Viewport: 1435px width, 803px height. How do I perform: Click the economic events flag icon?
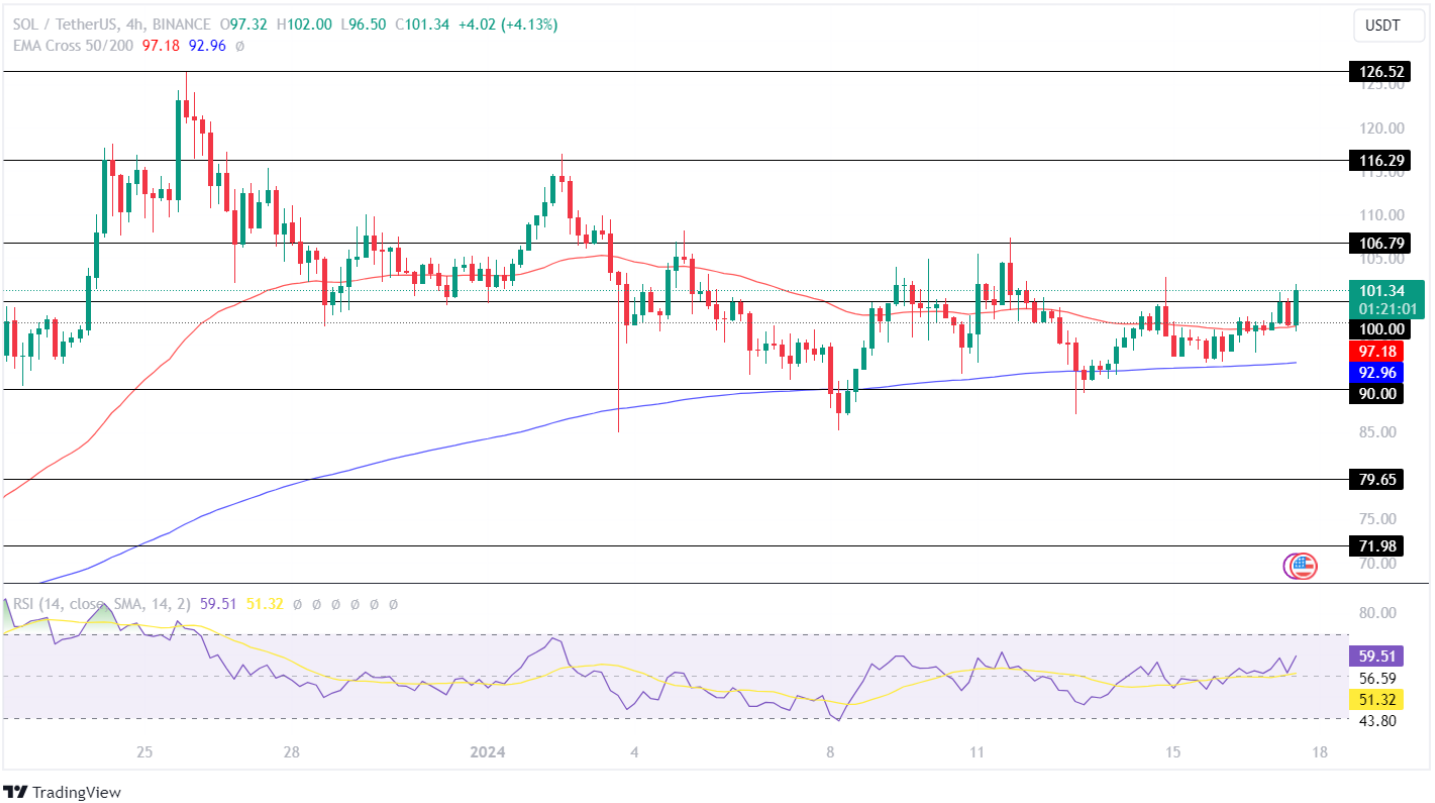pyautogui.click(x=1301, y=566)
